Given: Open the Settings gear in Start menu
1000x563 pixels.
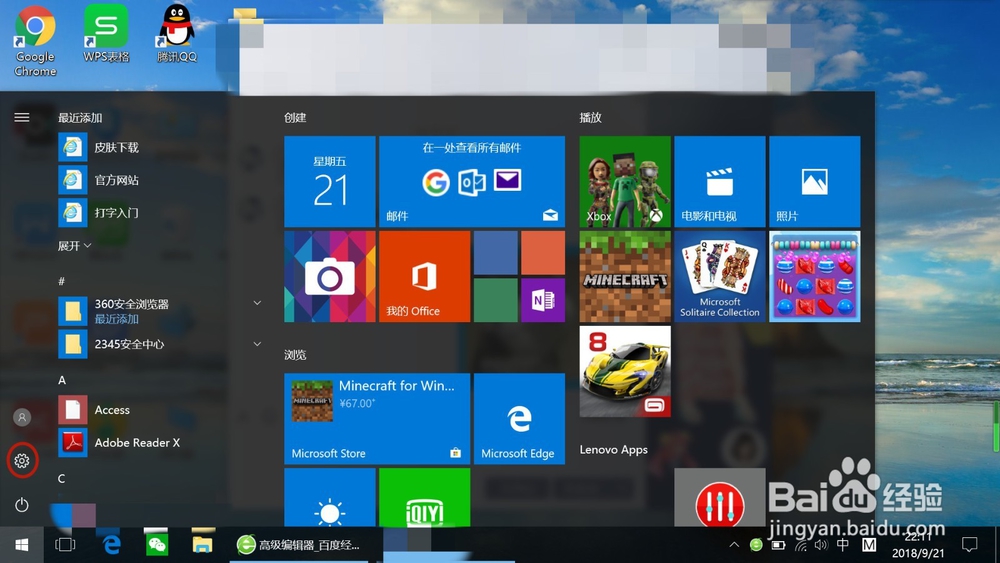Looking at the screenshot, I should click(x=22, y=460).
